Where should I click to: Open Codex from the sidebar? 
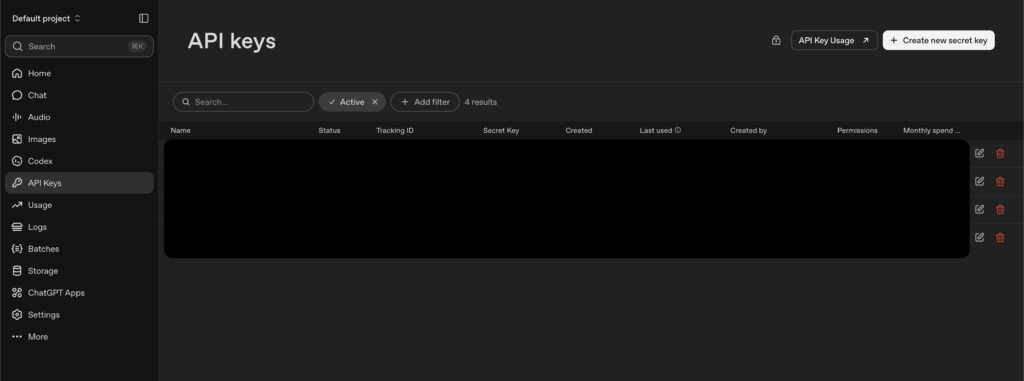click(79, 161)
